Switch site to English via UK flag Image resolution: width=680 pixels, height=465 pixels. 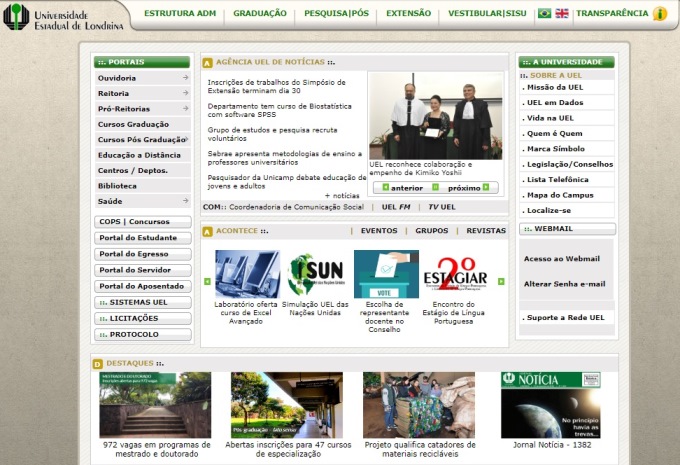point(562,13)
